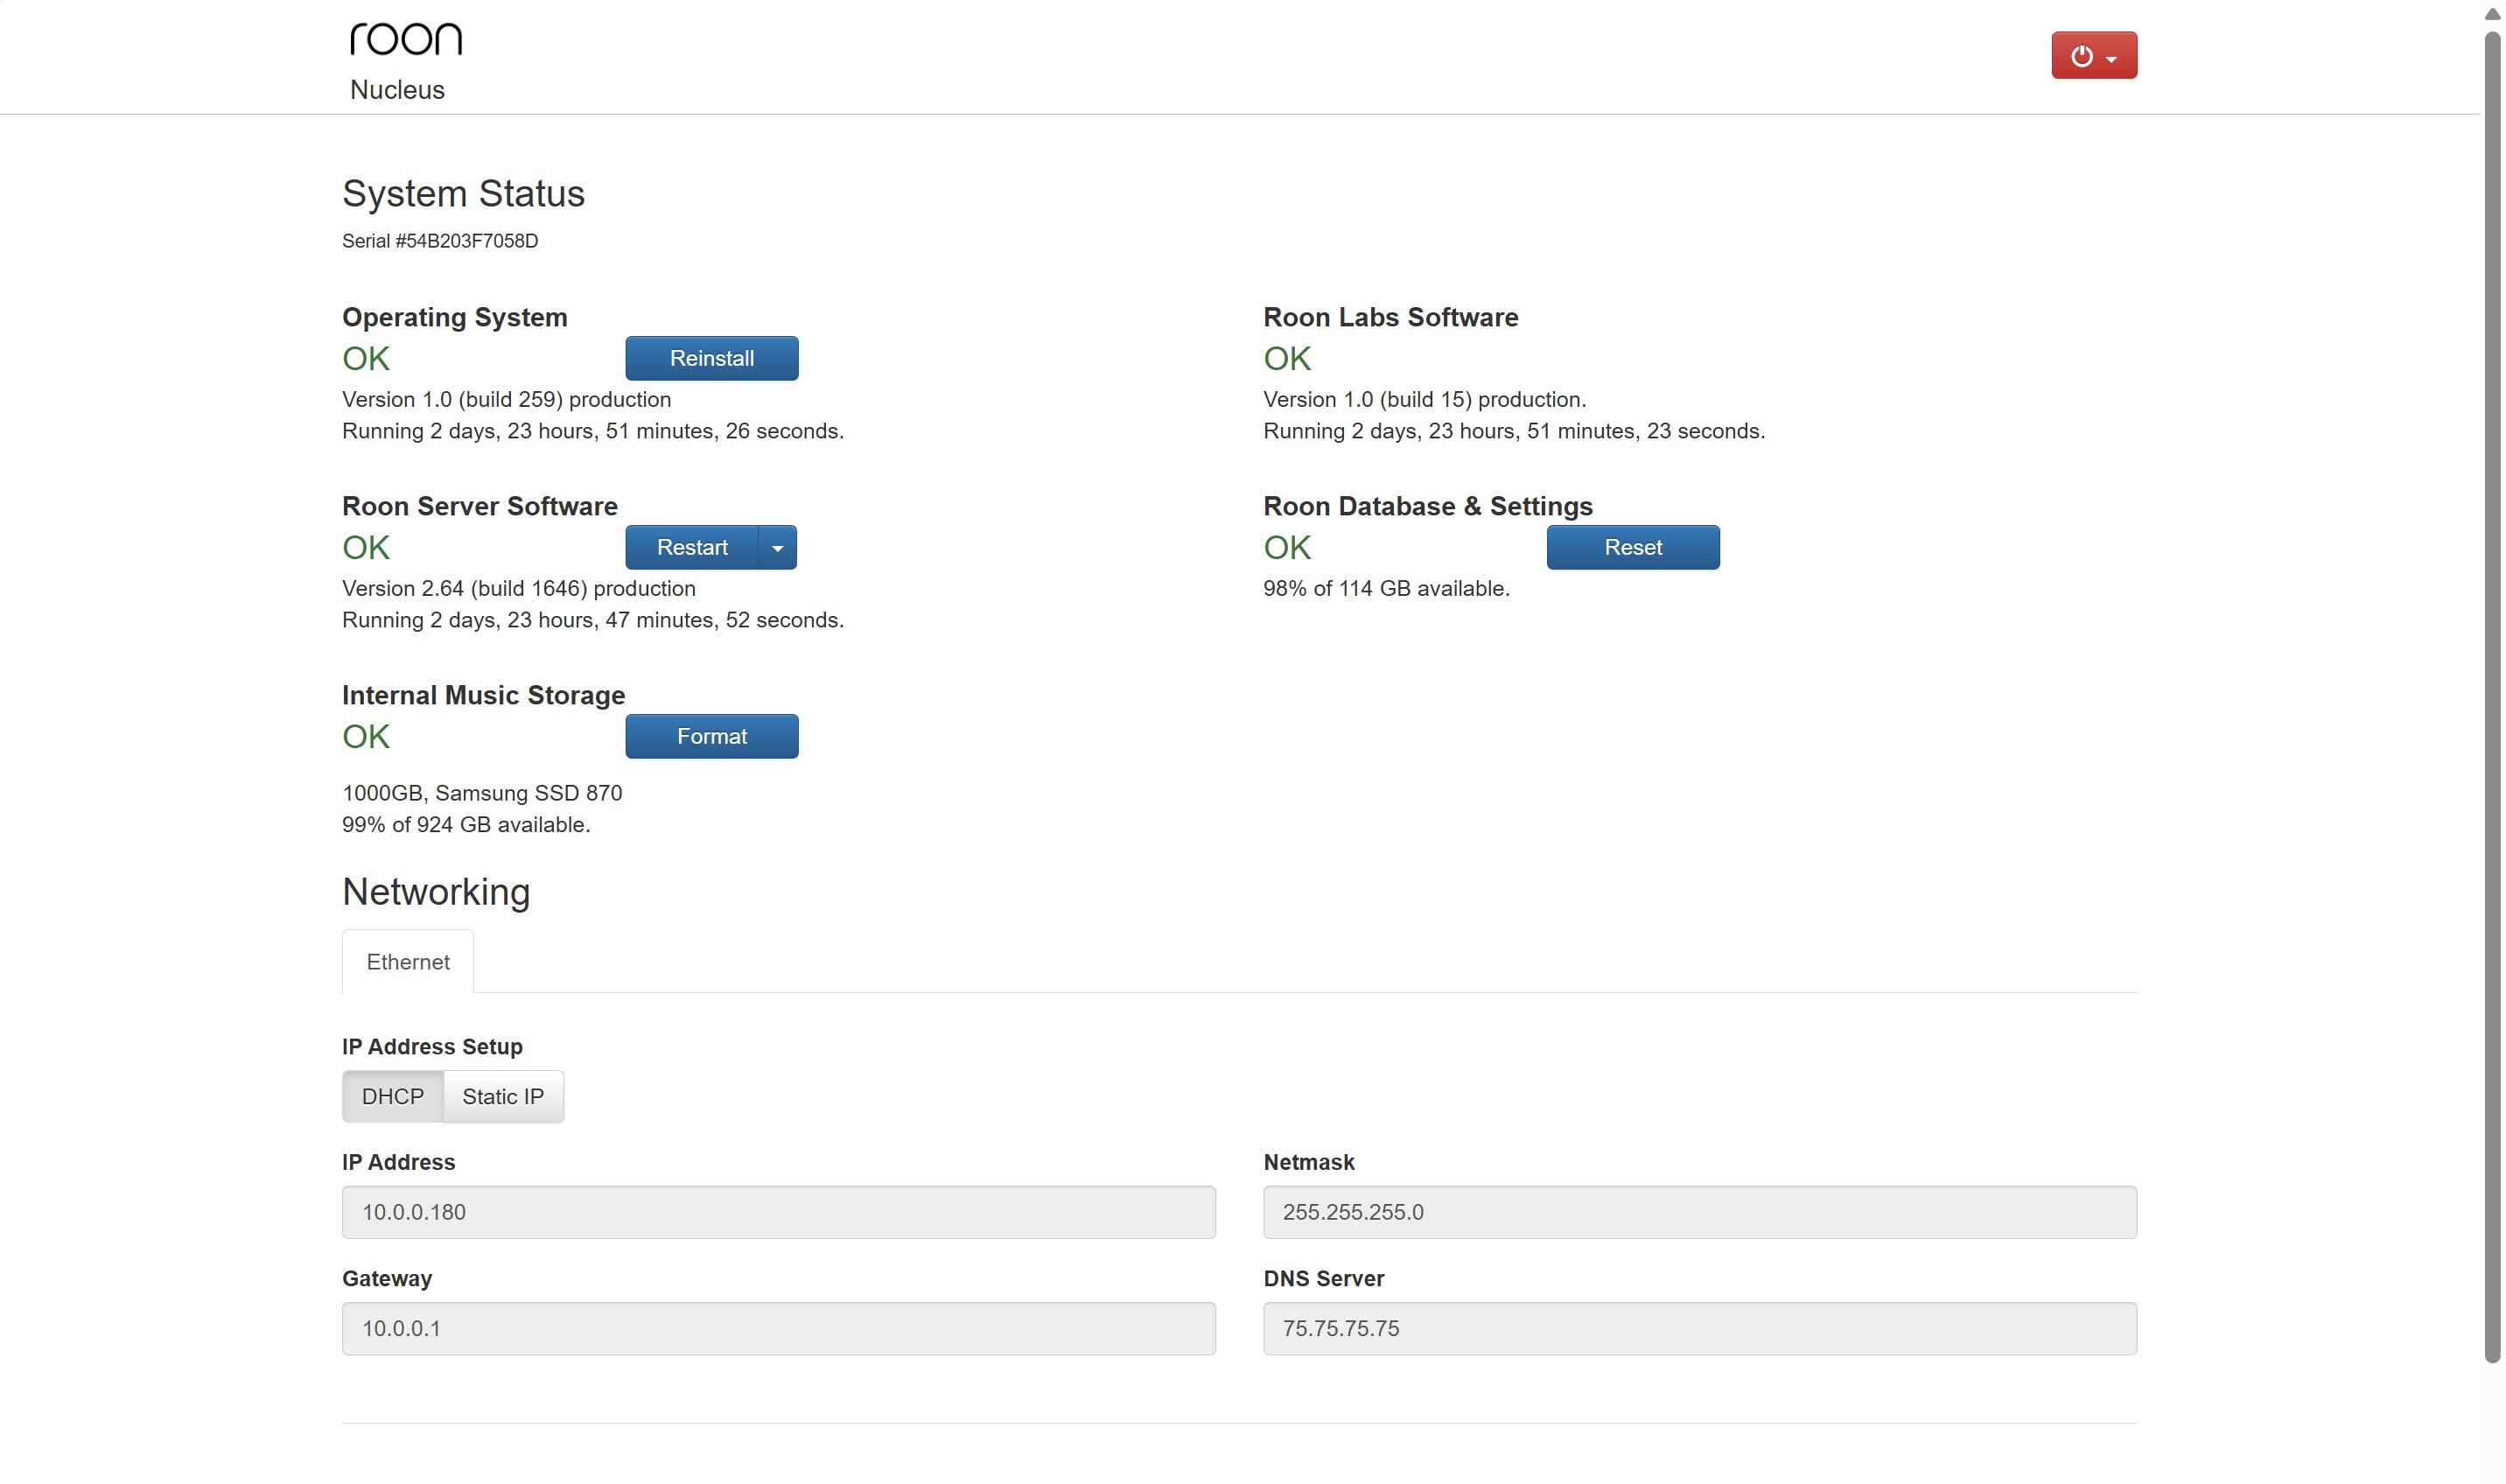Viewport: 2506px width, 1484px height.
Task: Click the scrollbar up arrow
Action: tap(2492, 14)
